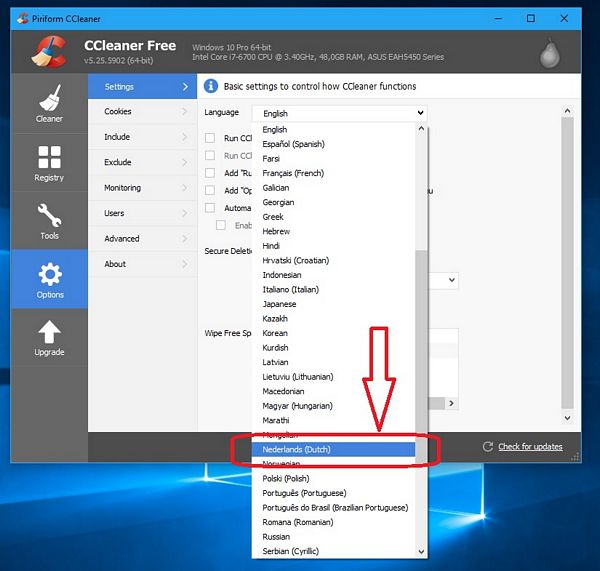Click language list scroll-down arrow

coord(421,551)
